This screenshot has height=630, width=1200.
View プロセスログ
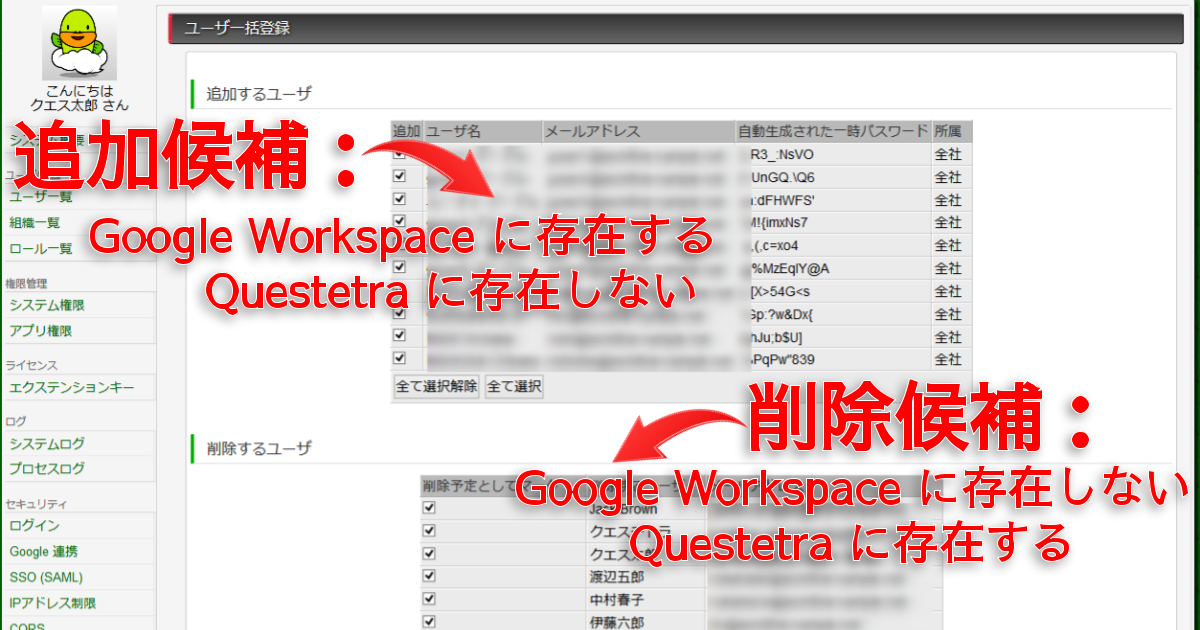point(47,469)
